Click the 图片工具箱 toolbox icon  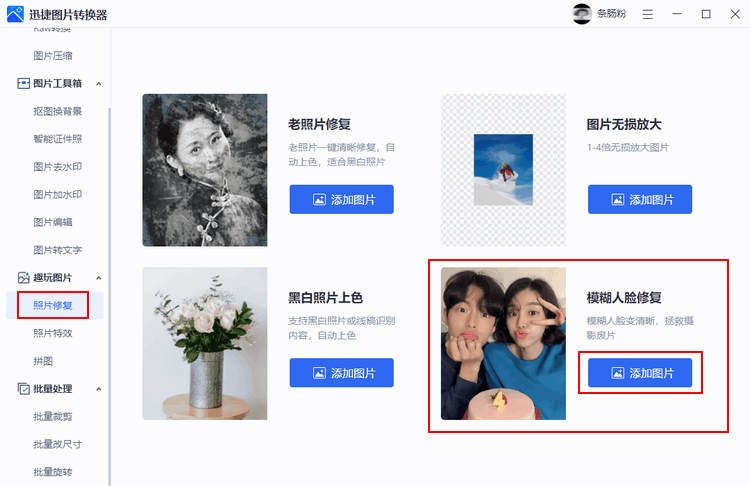tap(23, 84)
